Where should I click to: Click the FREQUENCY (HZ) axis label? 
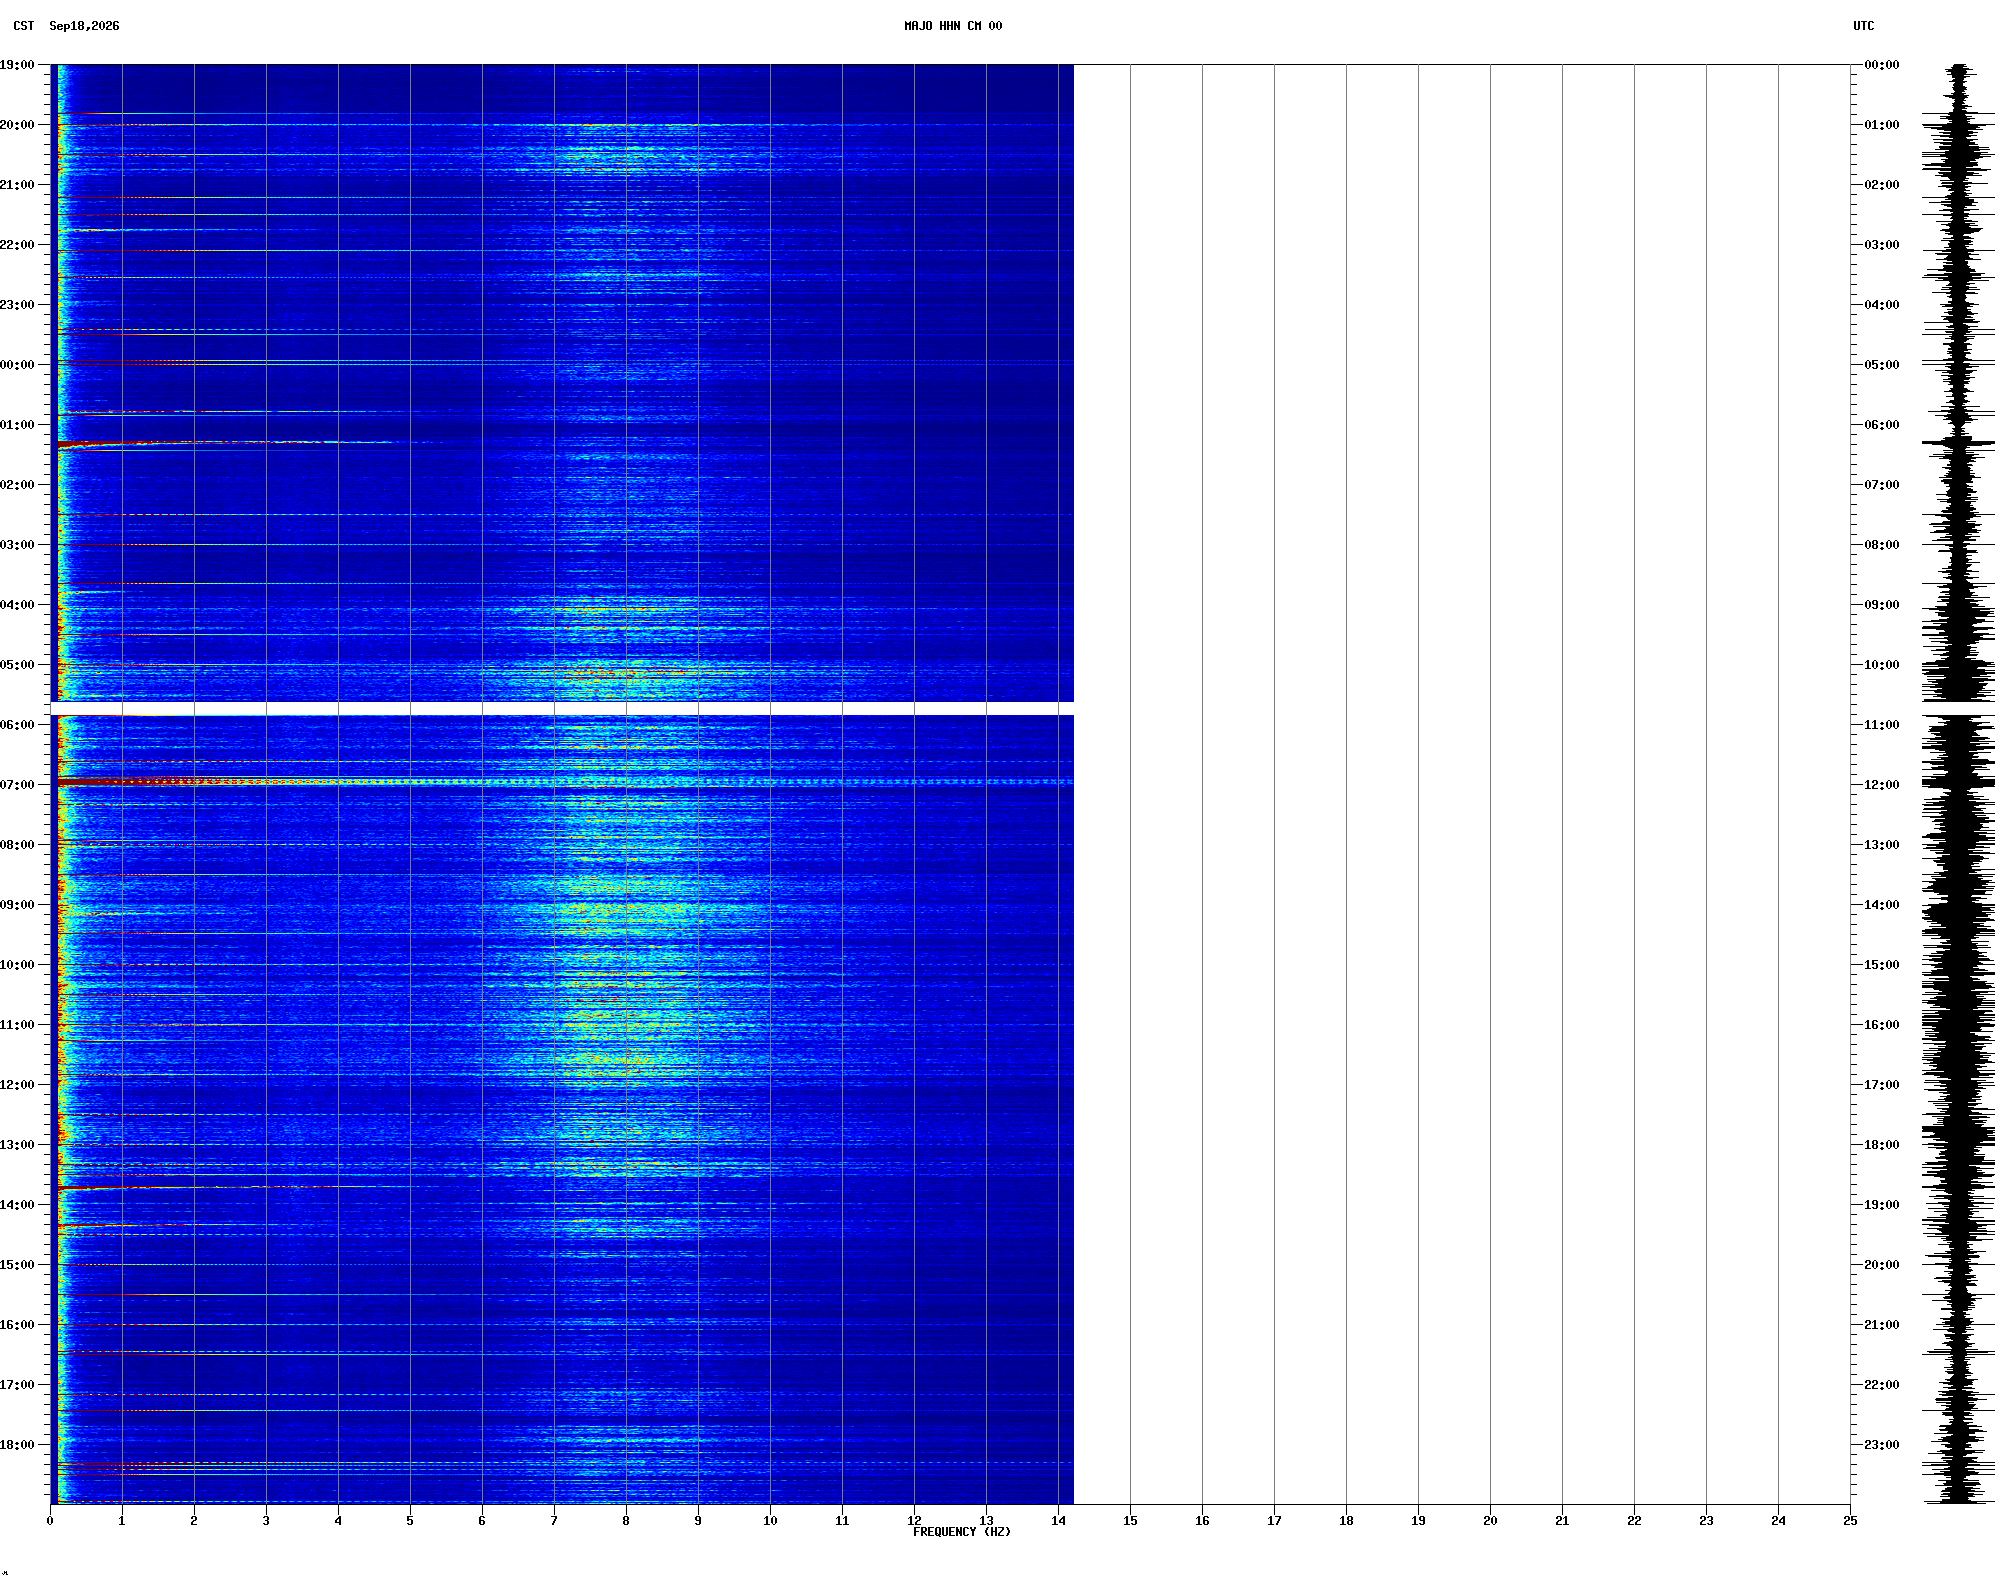pos(961,1532)
